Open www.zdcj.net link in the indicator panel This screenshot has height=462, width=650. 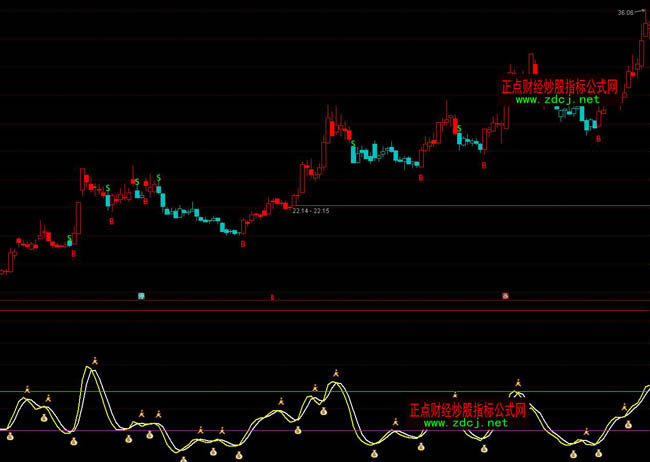[x=465, y=423]
